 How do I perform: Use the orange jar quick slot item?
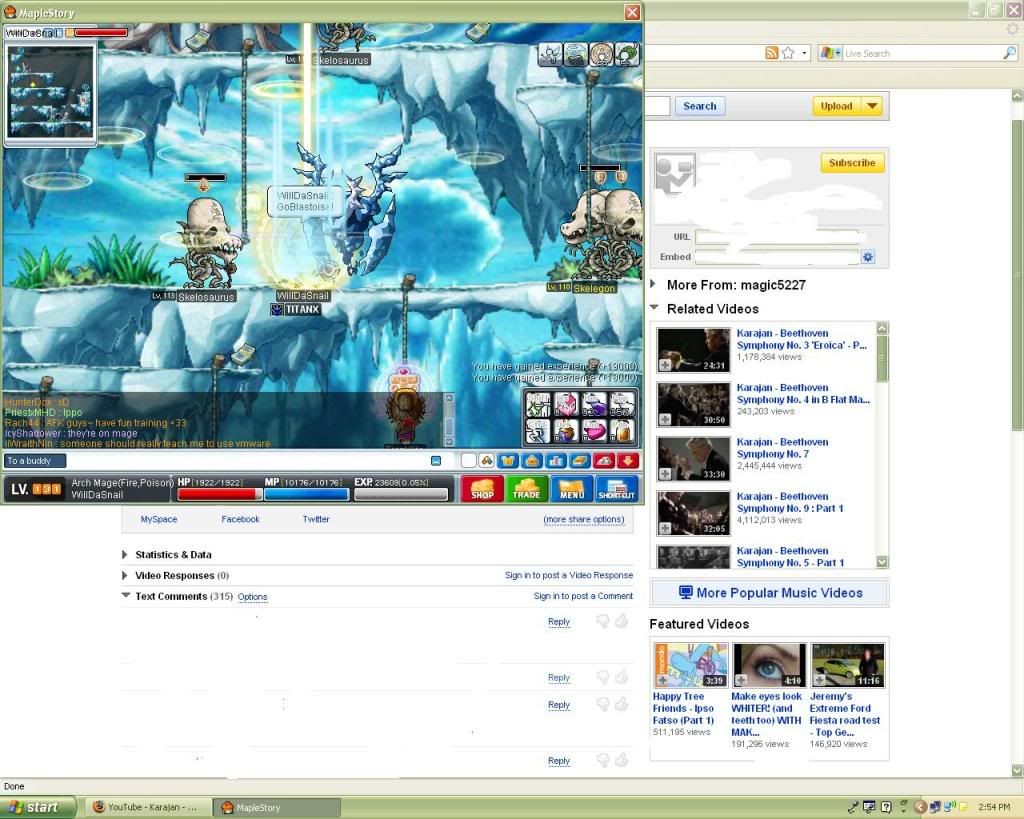[622, 431]
